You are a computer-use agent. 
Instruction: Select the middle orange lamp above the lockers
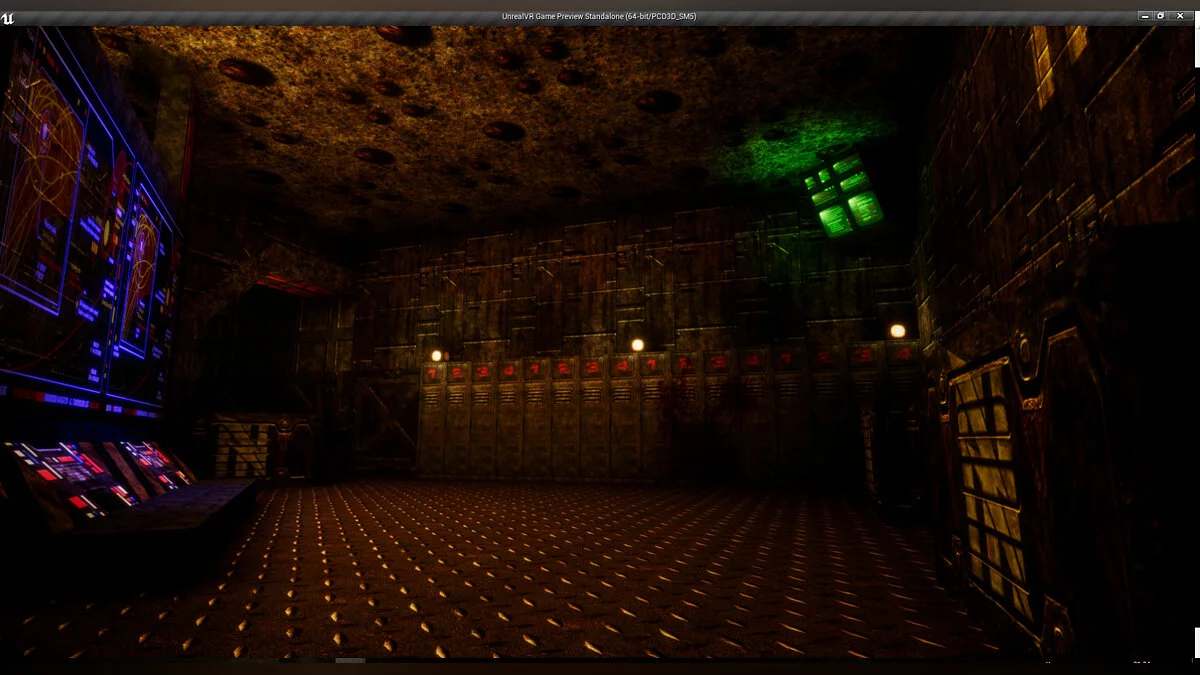[637, 345]
